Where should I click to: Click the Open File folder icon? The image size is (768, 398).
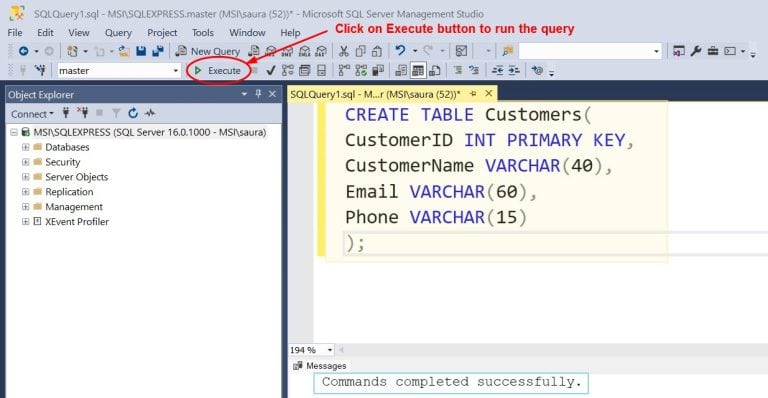click(124, 51)
